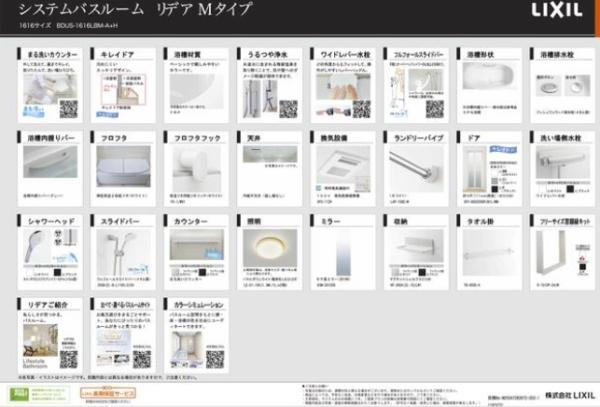The image size is (600, 407).
Task: Open the まる洗いカウンター product photo
Action: pos(50,89)
